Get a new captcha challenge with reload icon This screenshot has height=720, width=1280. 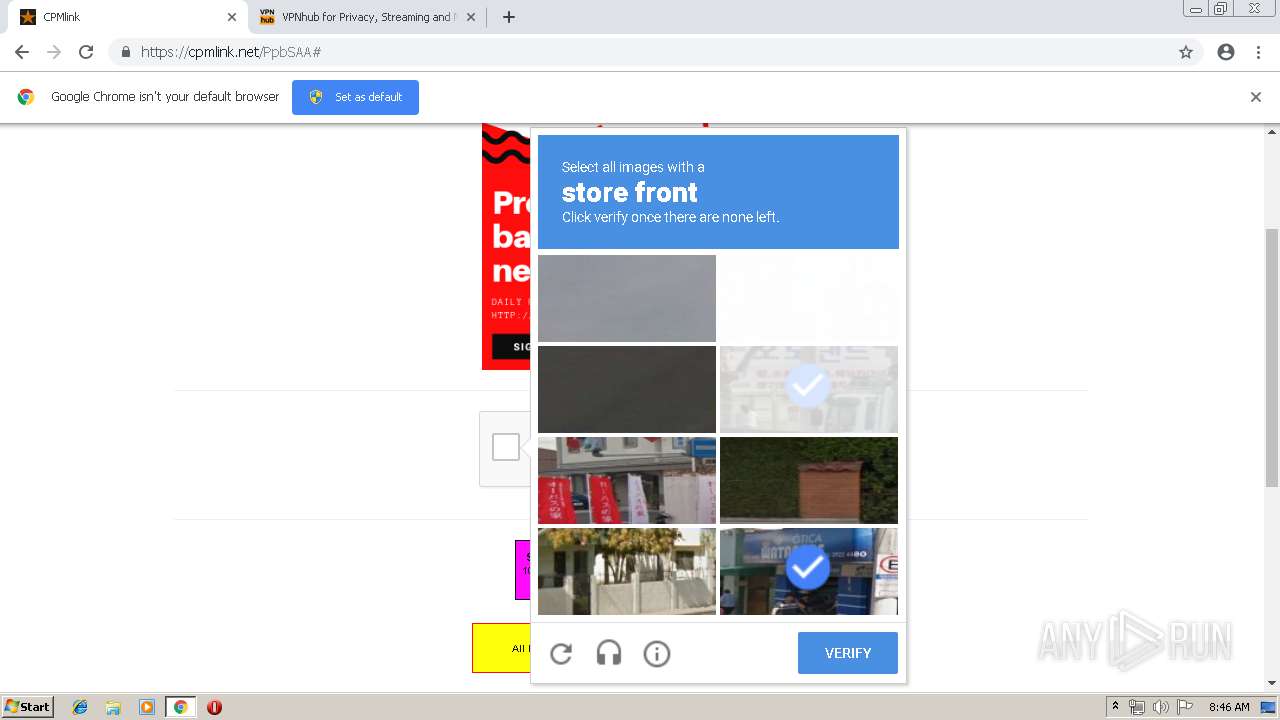tap(561, 654)
